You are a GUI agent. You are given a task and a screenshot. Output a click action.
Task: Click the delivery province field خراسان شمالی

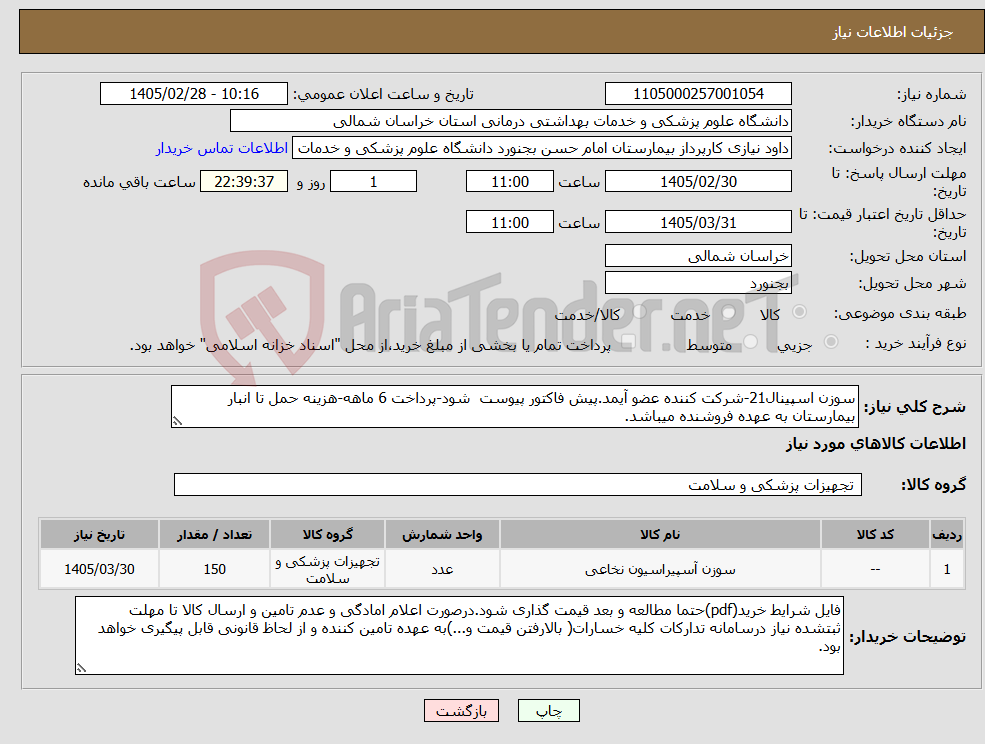[x=698, y=256]
